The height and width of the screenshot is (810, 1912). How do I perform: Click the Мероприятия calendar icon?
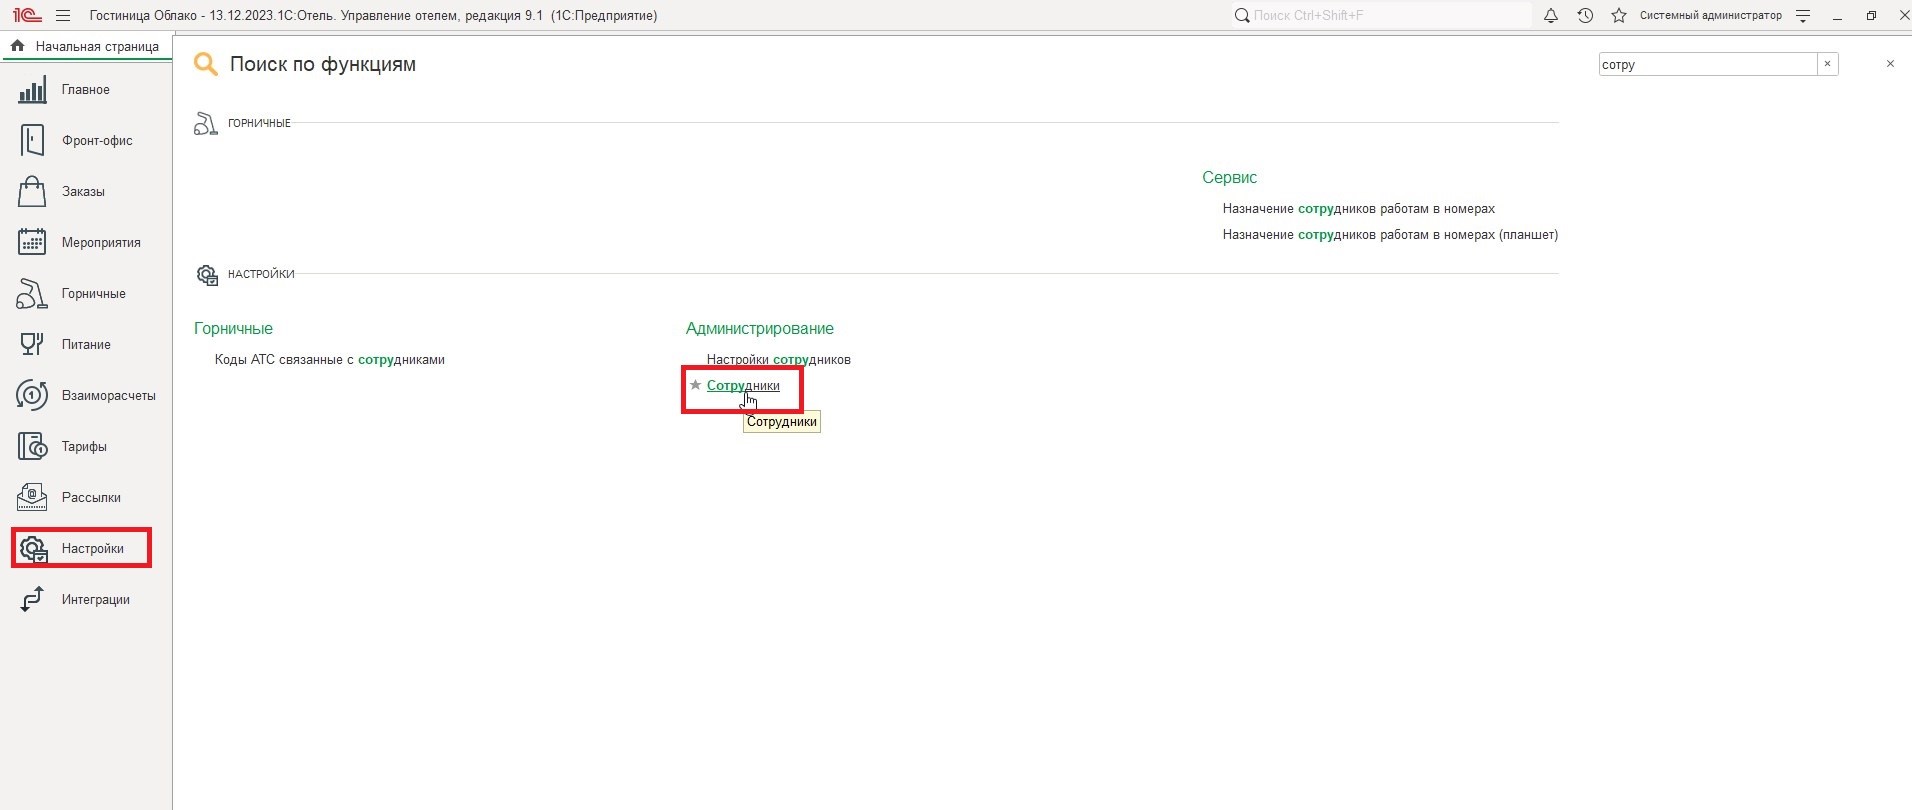32,243
